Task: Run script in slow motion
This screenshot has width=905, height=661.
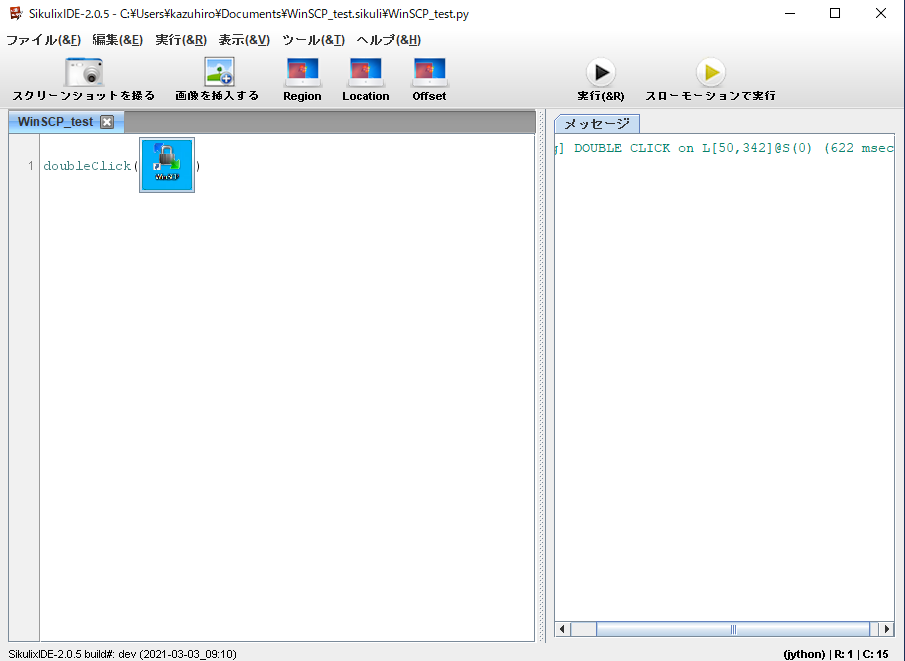Action: click(x=710, y=72)
